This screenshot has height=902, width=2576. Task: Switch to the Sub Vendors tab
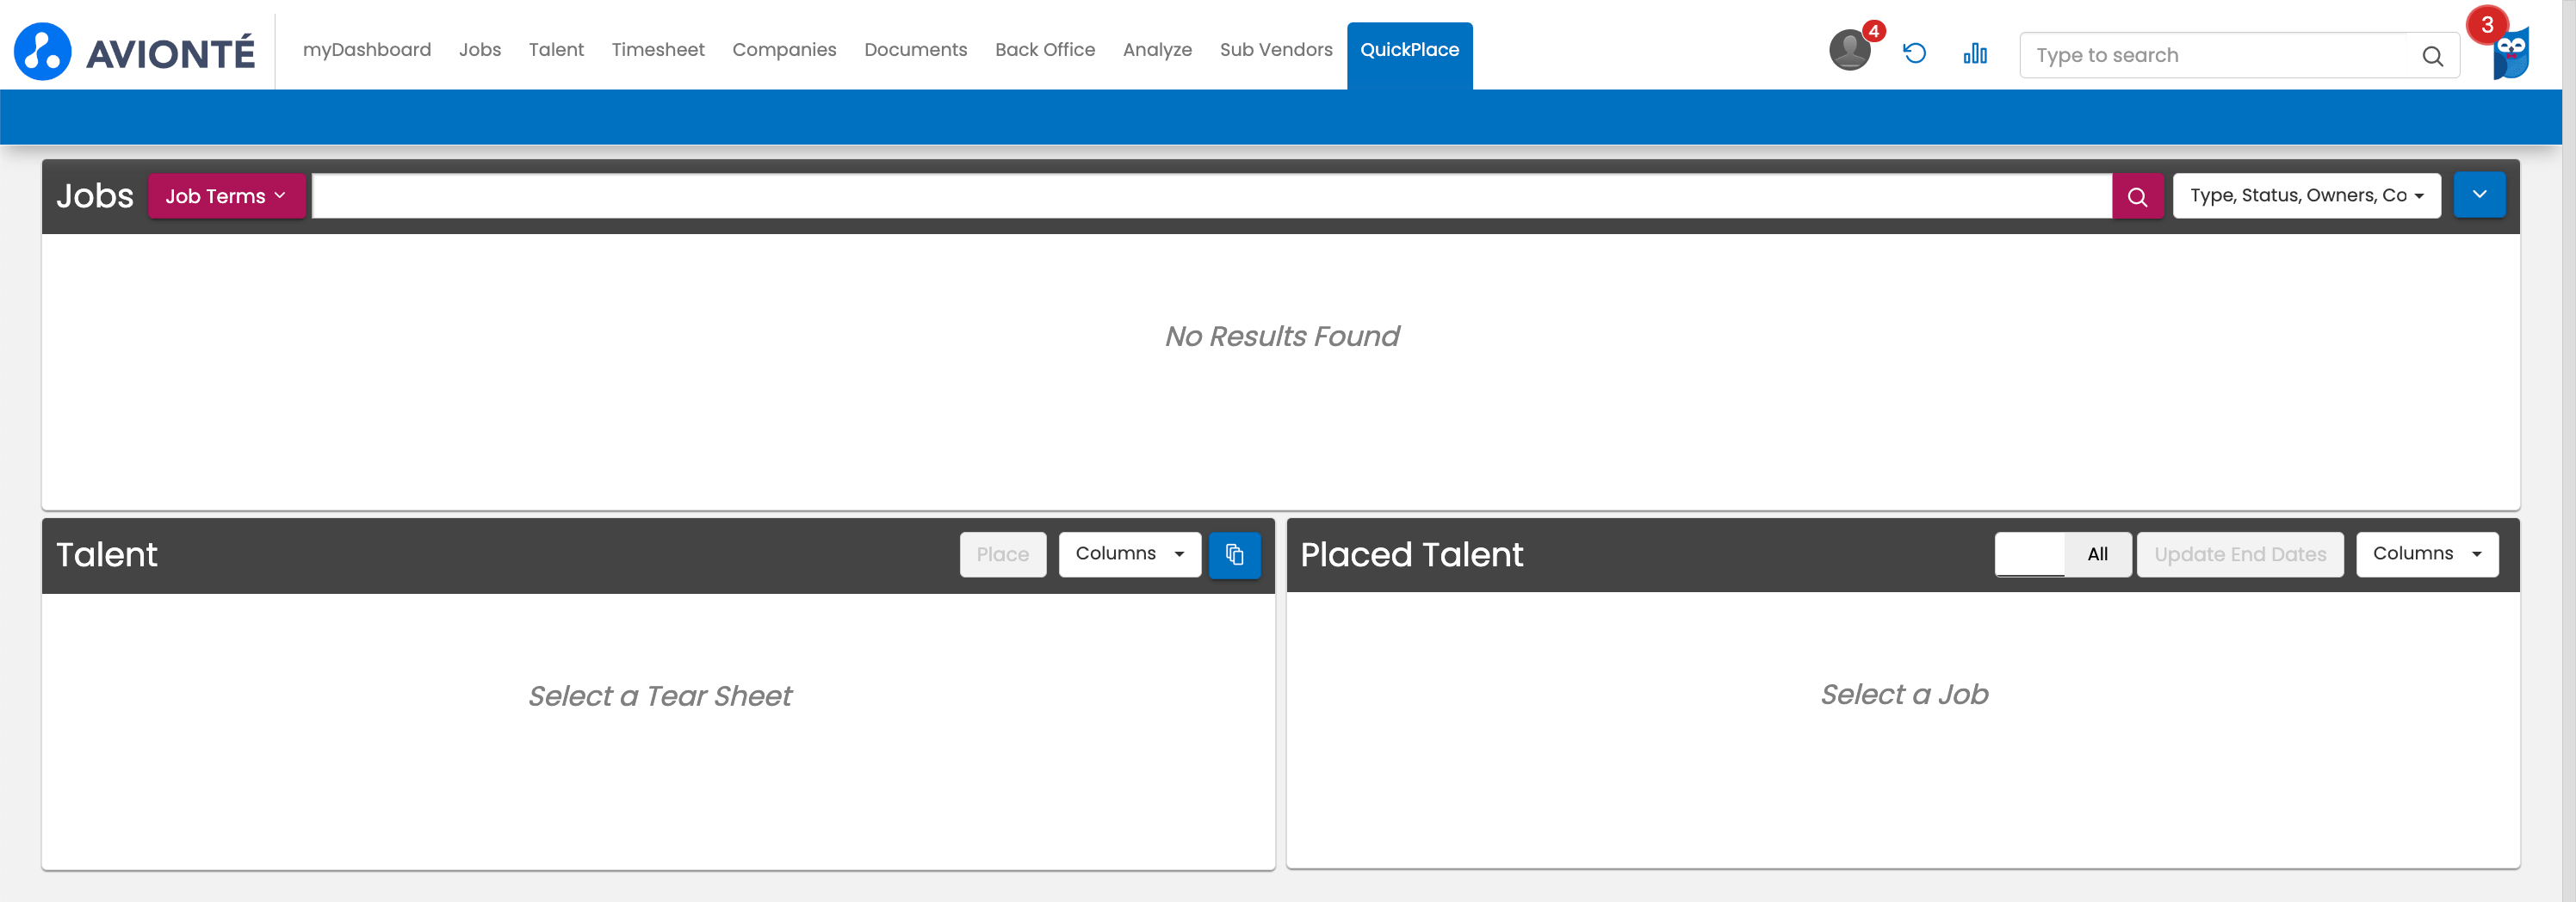tap(1276, 50)
